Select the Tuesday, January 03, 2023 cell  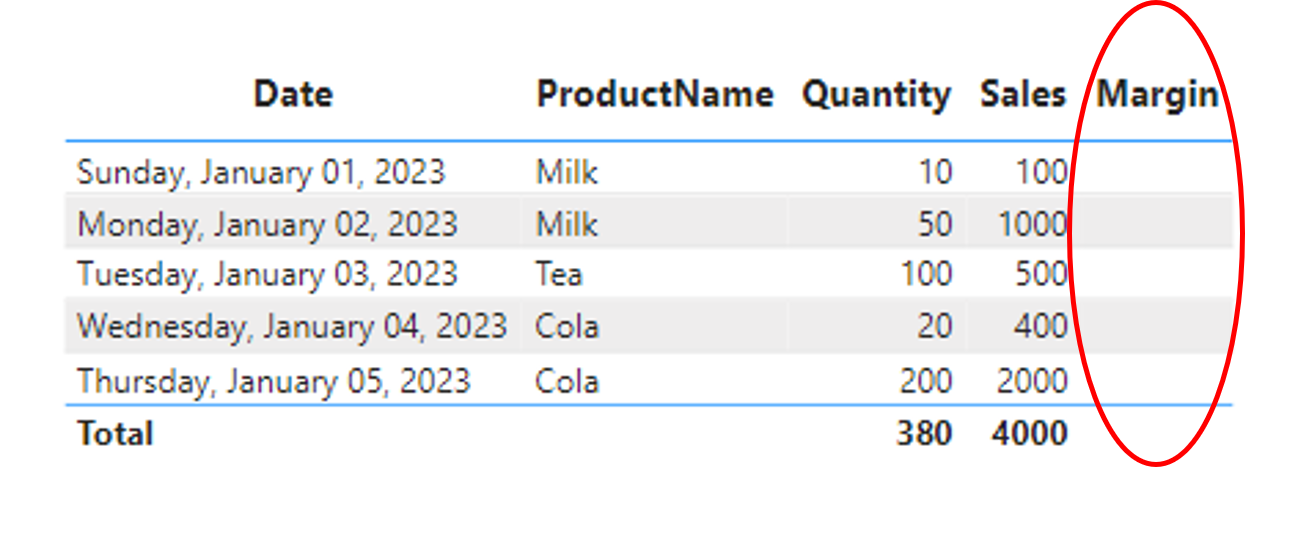[x=267, y=274]
